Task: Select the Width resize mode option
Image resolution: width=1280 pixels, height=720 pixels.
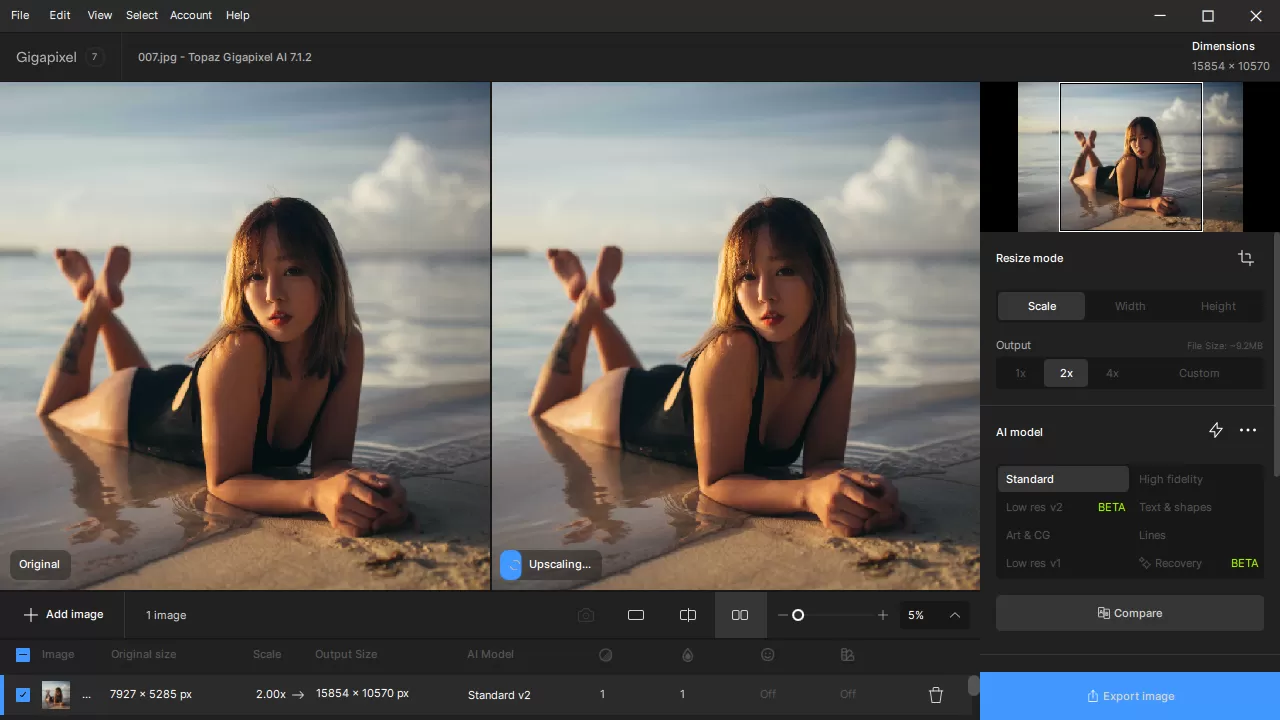Action: tap(1130, 306)
